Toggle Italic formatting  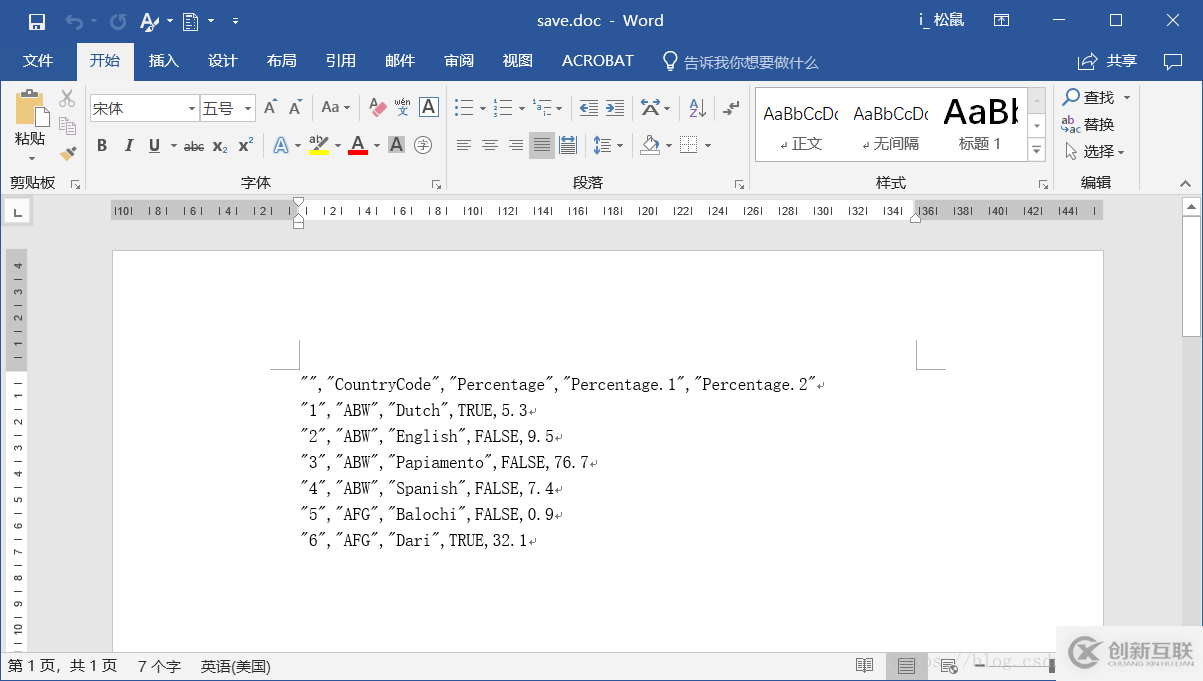point(128,146)
